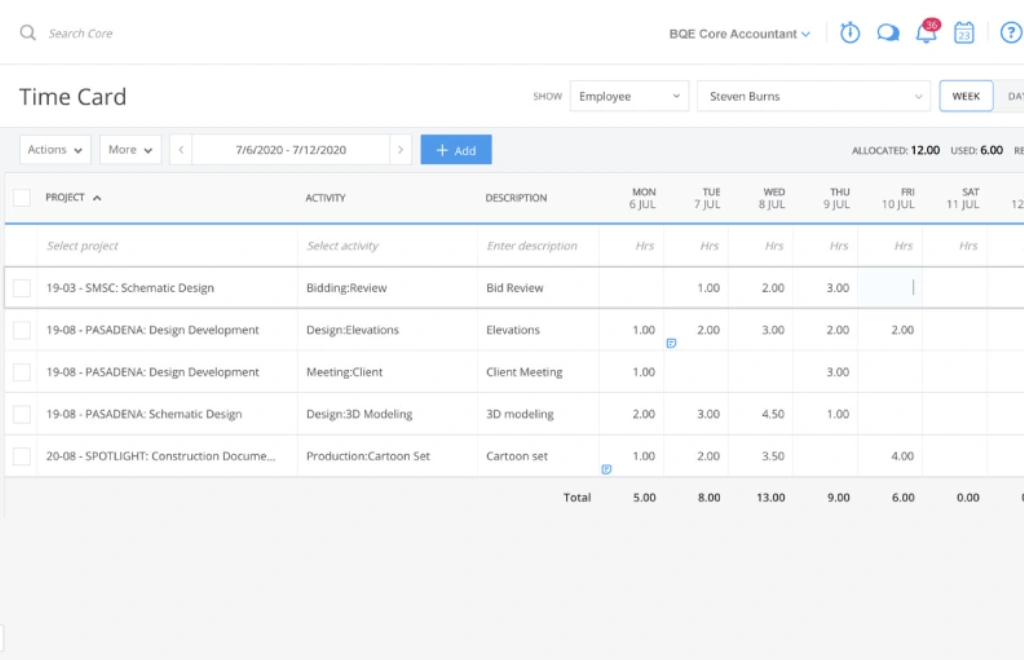The width and height of the screenshot is (1024, 660).
Task: Open notifications bell with 36 badge
Action: pos(926,33)
